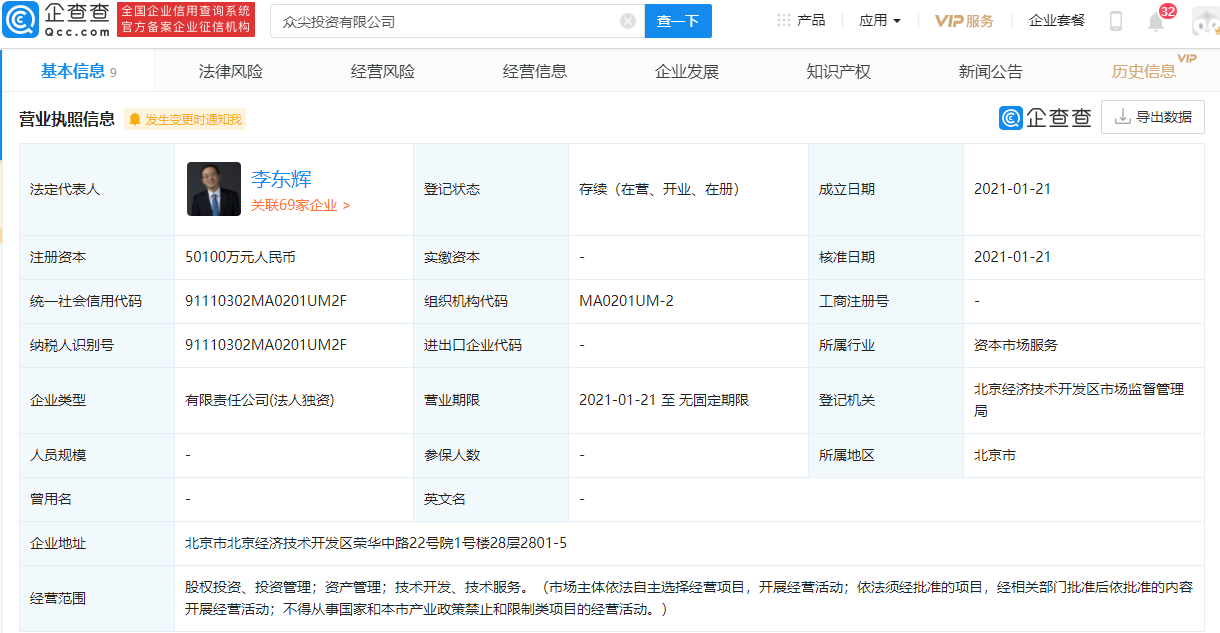The image size is (1220, 633).
Task: Click the mobile phone icon in header
Action: pyautogui.click(x=1117, y=19)
